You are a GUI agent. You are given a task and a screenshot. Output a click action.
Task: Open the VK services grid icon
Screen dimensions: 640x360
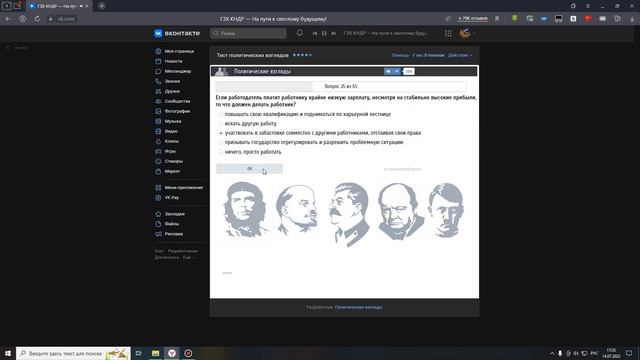(448, 33)
